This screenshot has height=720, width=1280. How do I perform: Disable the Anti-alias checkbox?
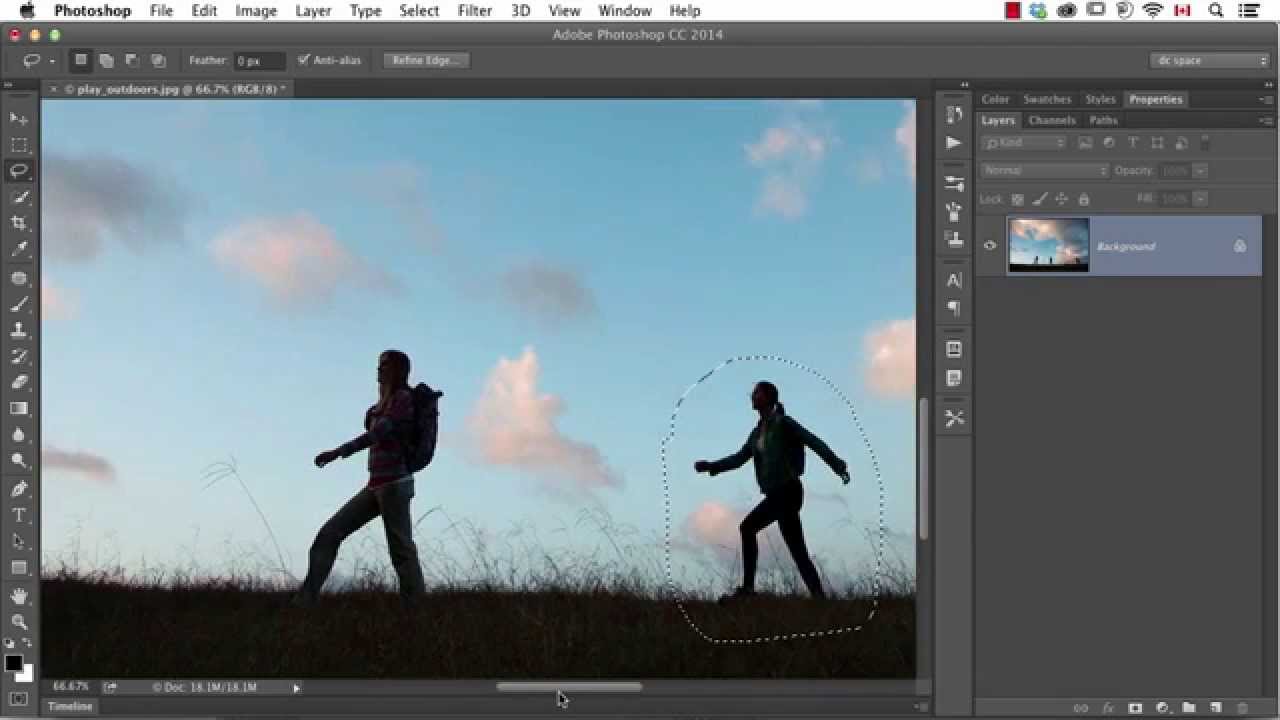click(x=304, y=60)
